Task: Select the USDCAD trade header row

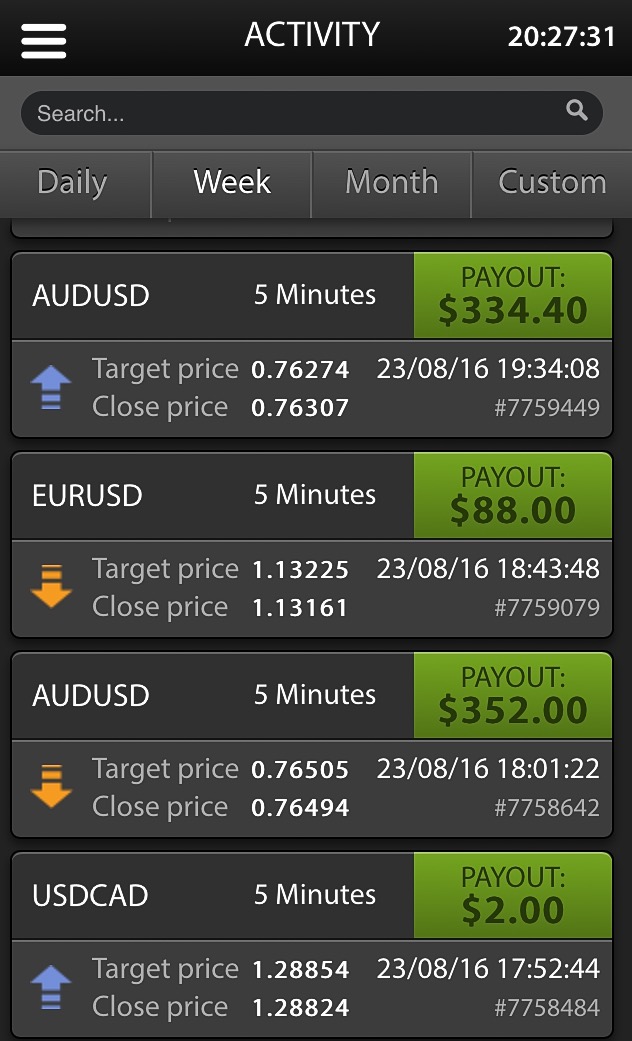Action: point(212,896)
